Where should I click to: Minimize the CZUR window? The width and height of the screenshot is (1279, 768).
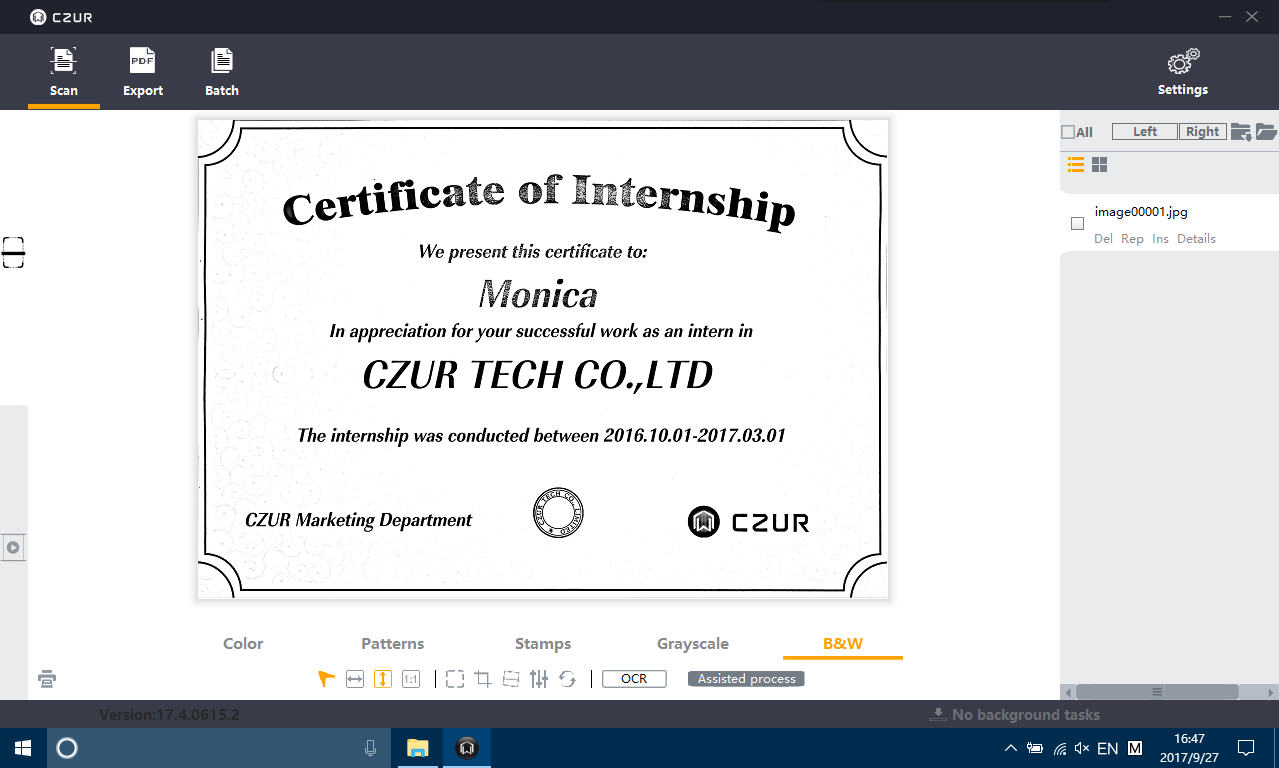point(1227,17)
